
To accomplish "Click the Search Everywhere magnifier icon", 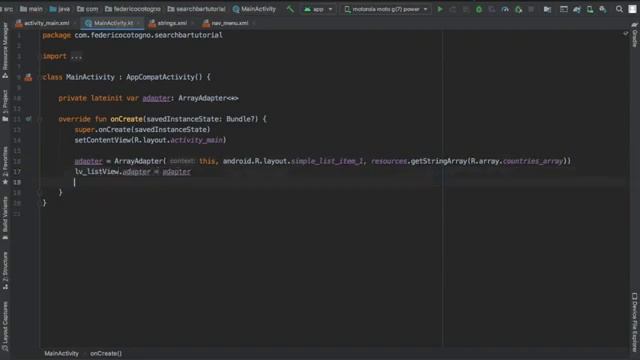I will [x=619, y=9].
